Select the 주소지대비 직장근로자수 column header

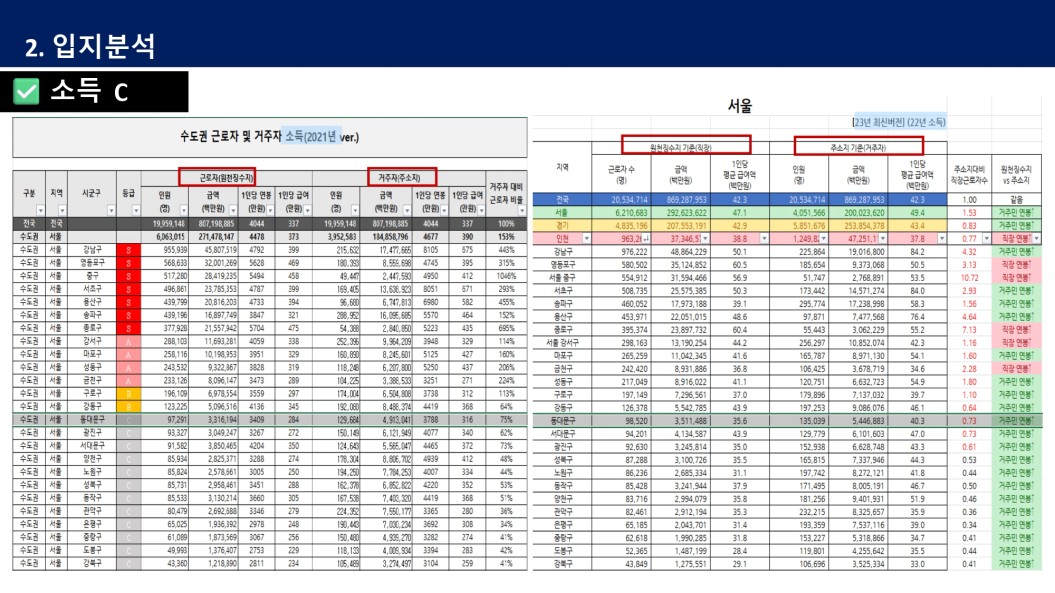point(970,174)
